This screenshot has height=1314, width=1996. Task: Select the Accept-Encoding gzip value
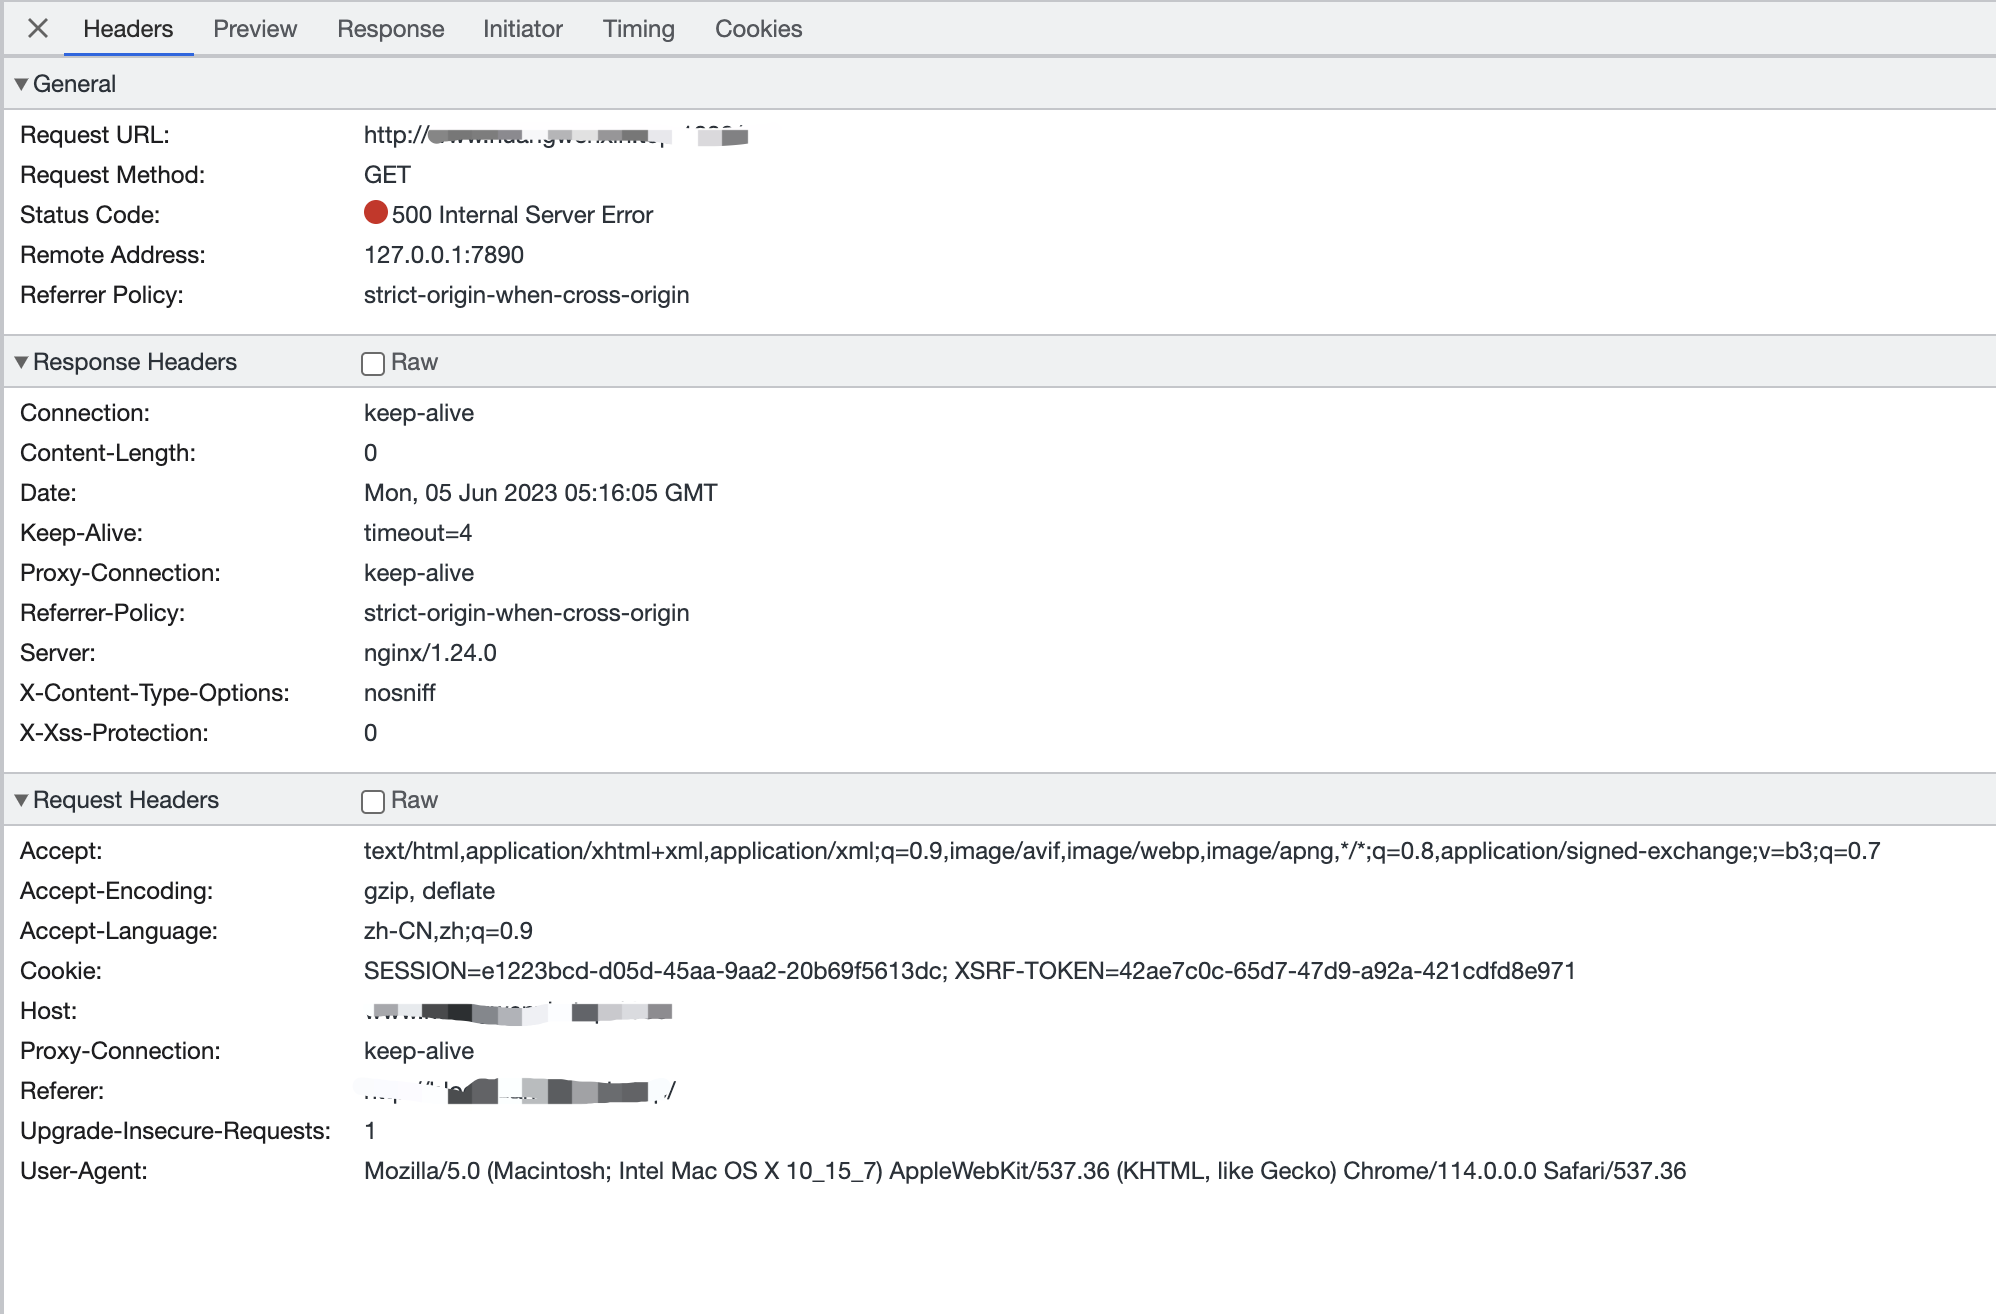coord(430,890)
